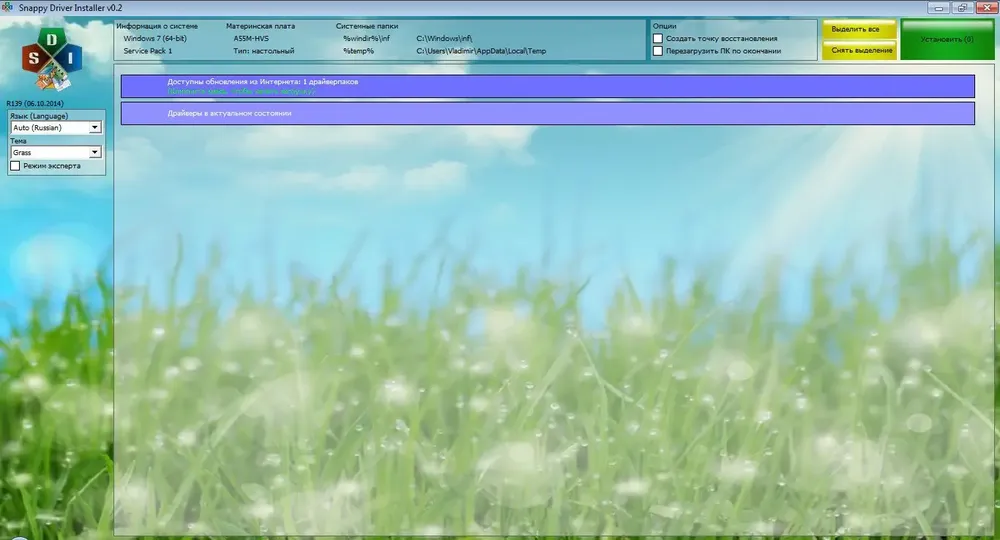This screenshot has width=1000, height=540.
Task: Click the 'Снять выделение' button
Action: pyautogui.click(x=860, y=50)
